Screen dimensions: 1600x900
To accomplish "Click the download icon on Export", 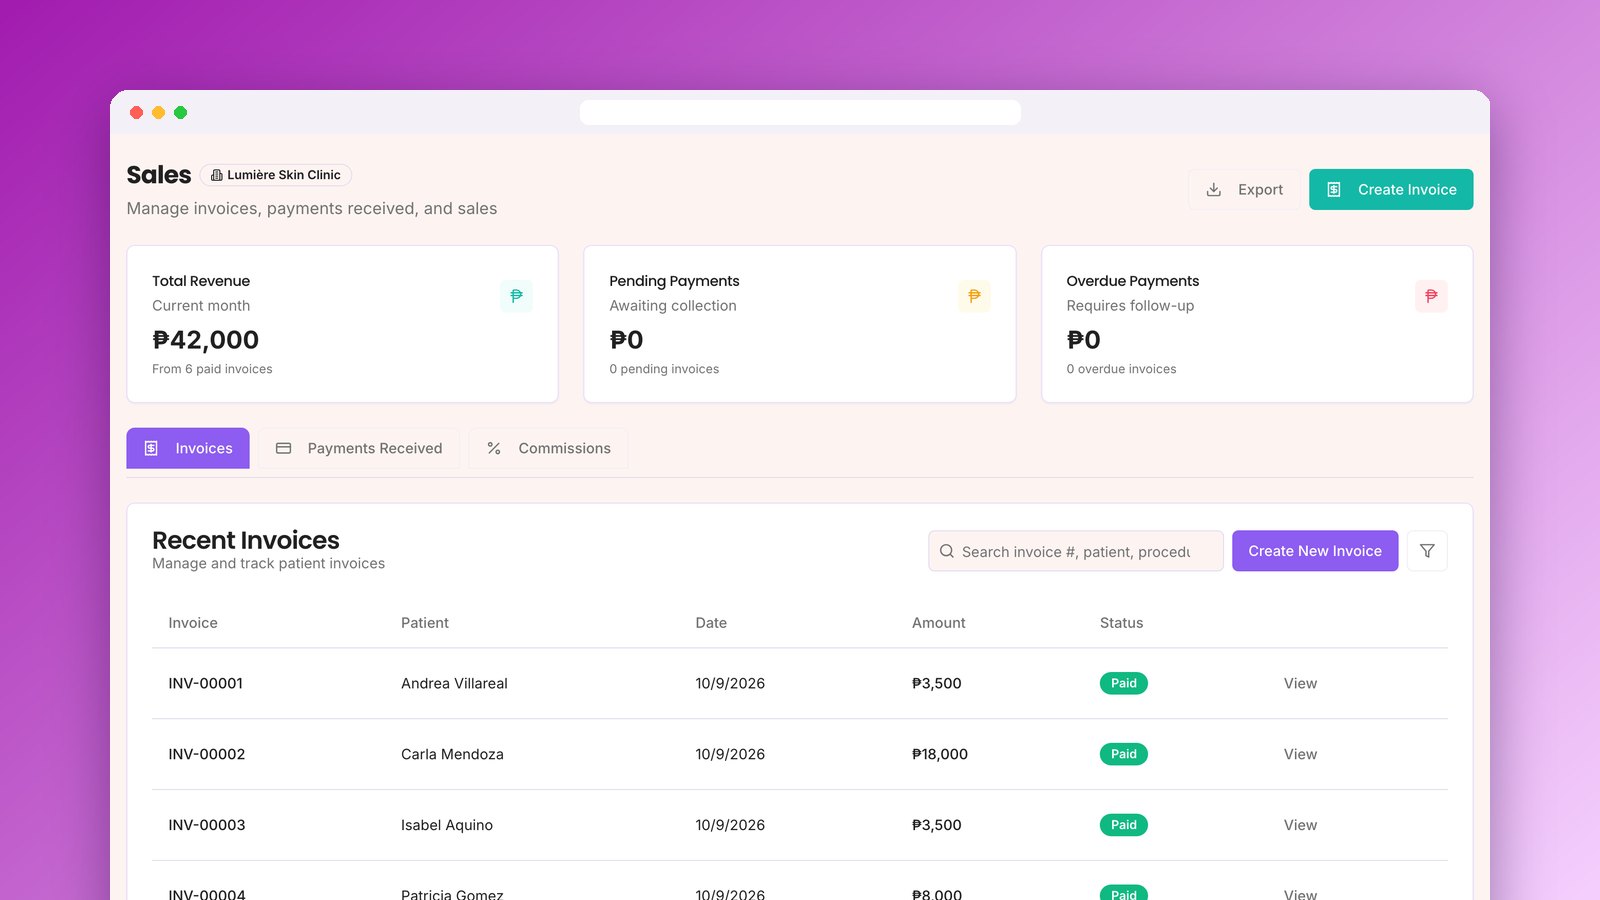I will (1213, 189).
